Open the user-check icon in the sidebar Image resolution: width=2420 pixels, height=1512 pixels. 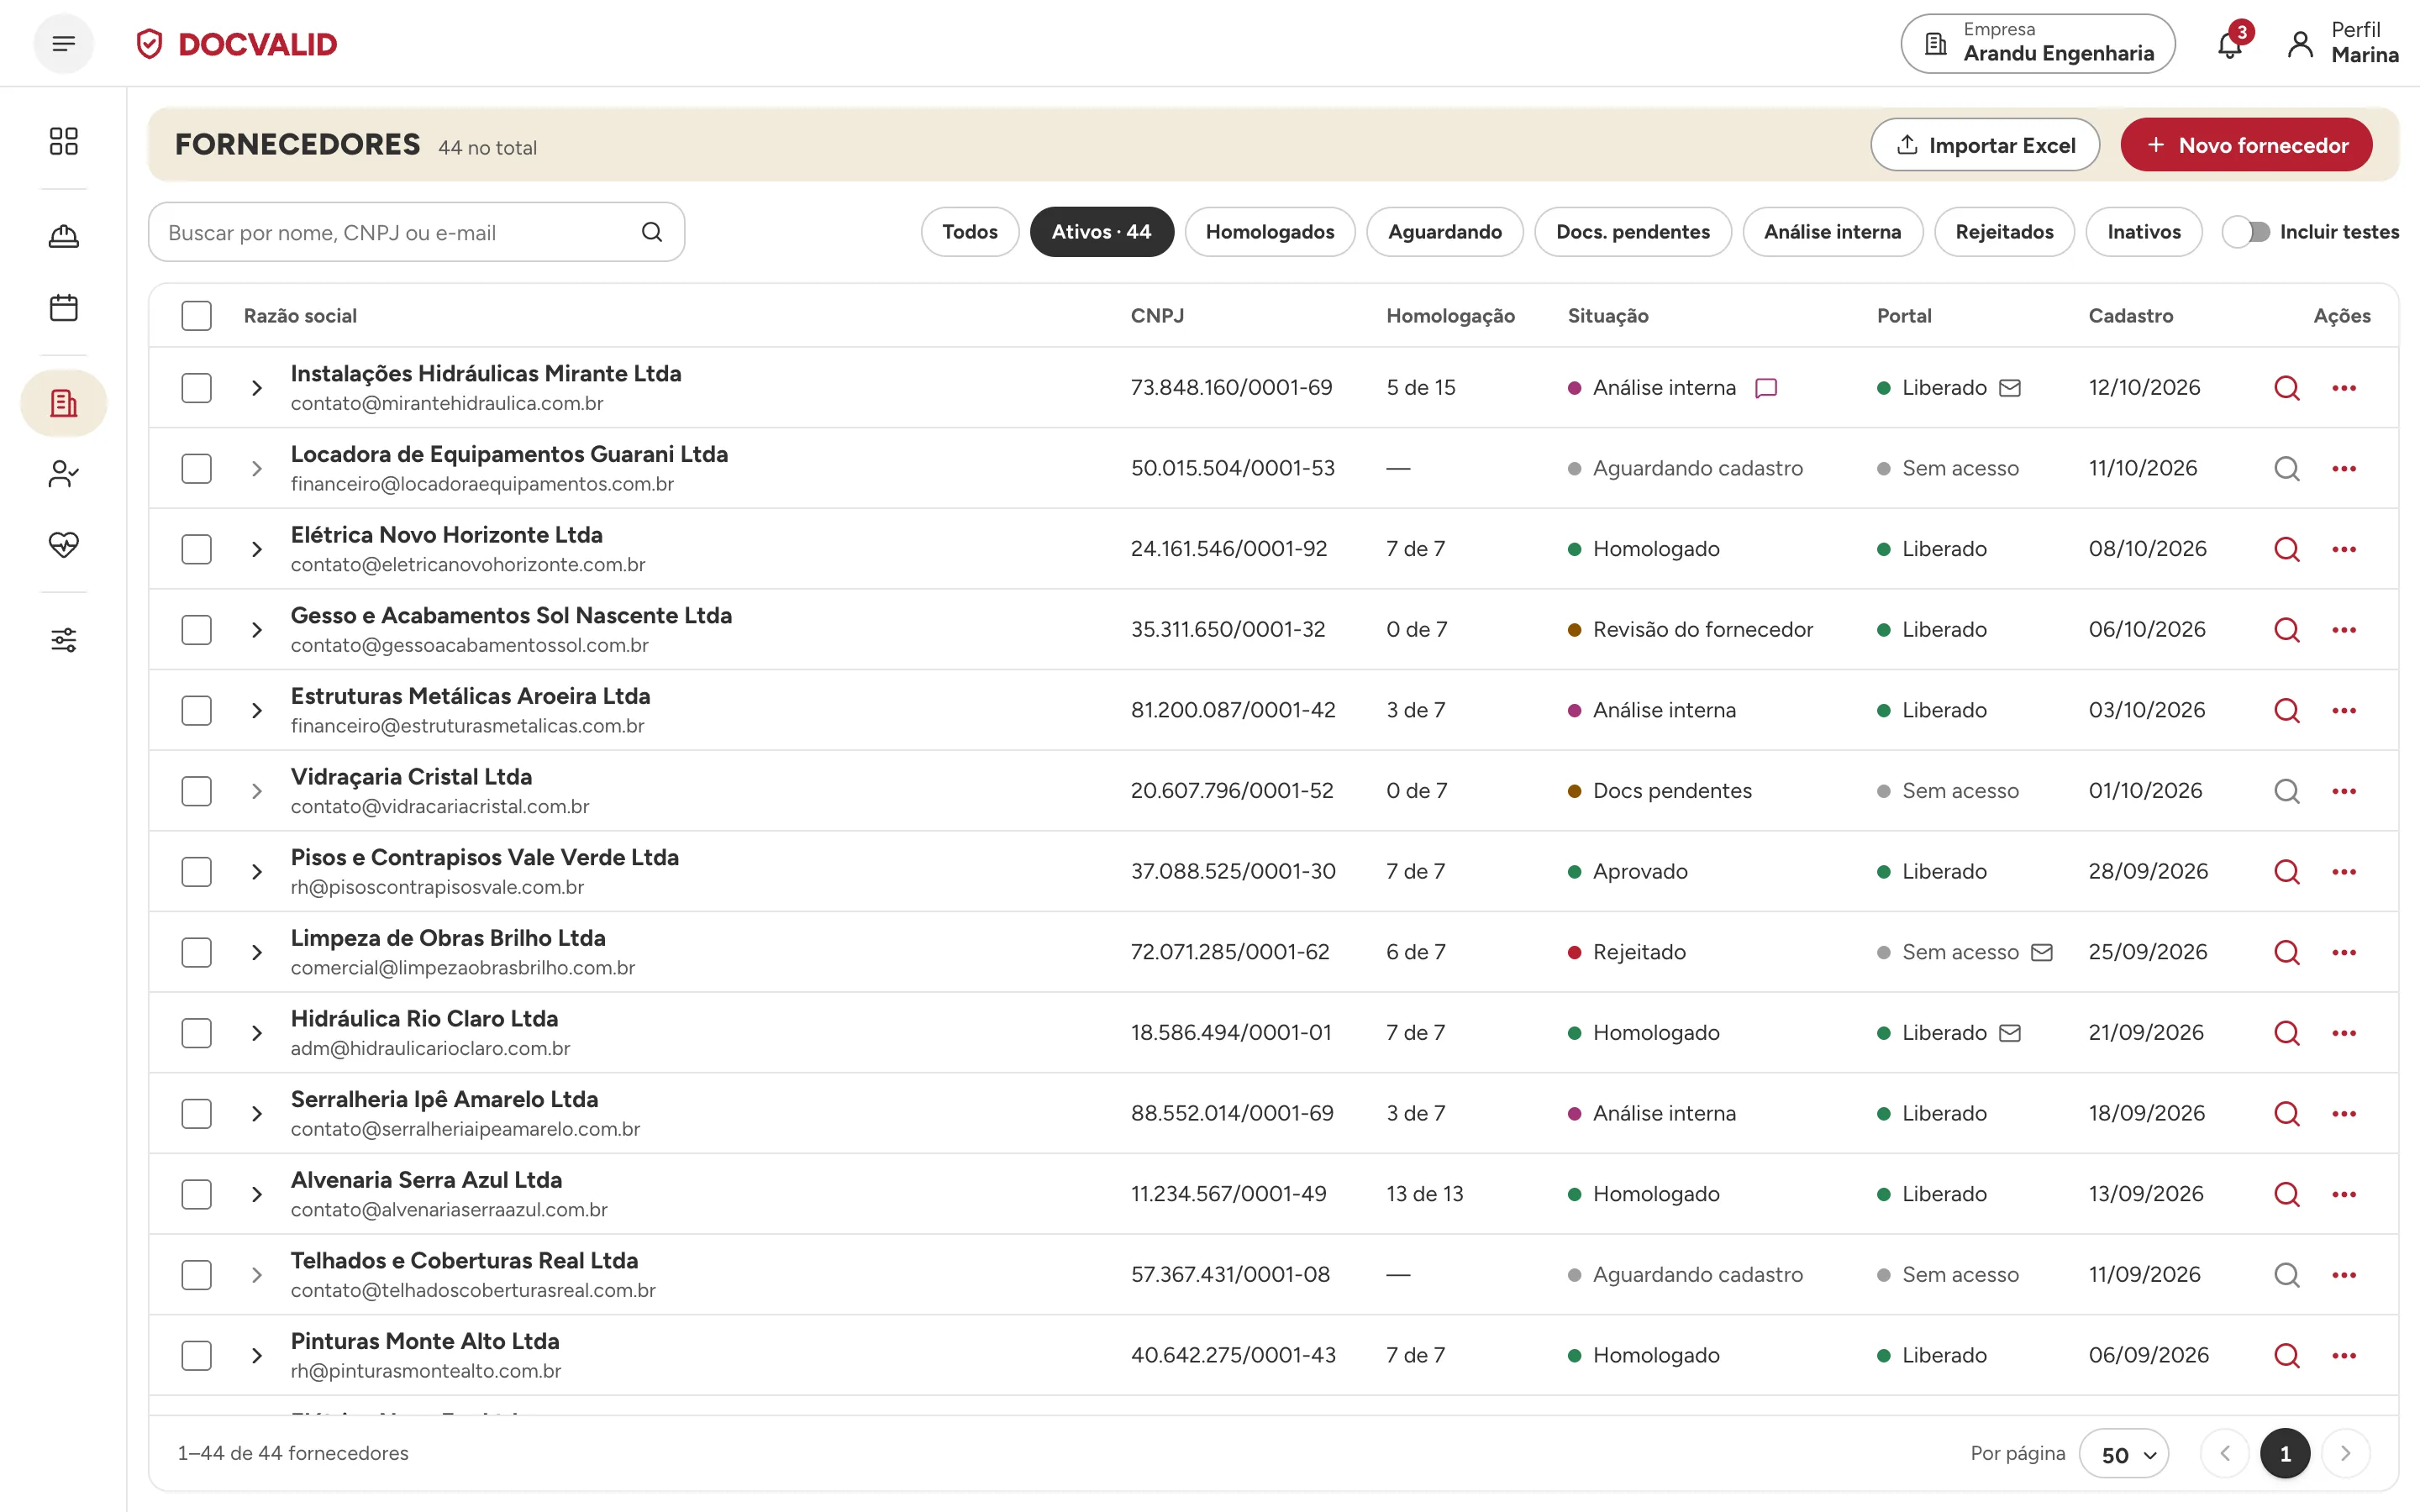pyautogui.click(x=64, y=474)
